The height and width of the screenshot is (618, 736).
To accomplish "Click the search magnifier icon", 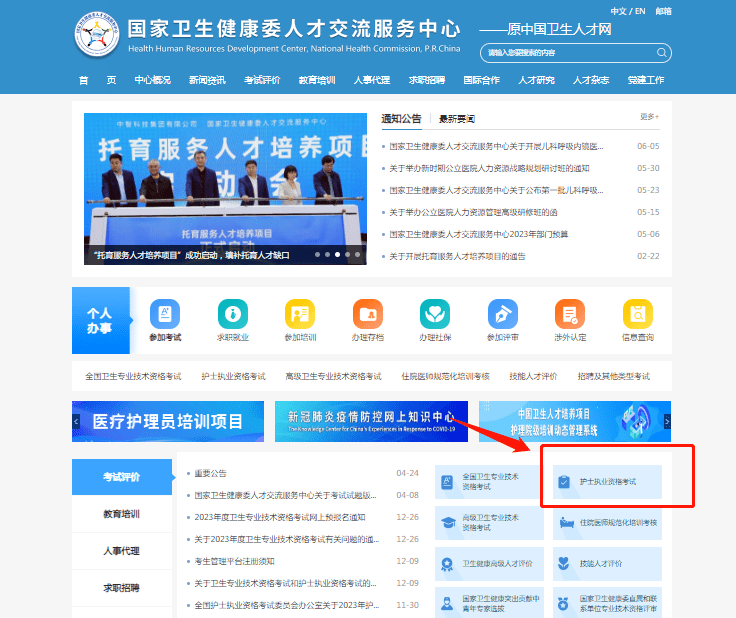I will pos(661,53).
